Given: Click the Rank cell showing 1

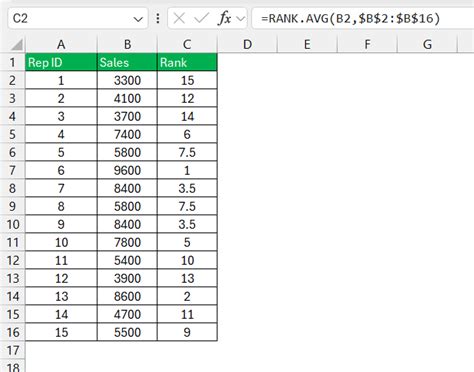Looking at the screenshot, I should pos(187,170).
